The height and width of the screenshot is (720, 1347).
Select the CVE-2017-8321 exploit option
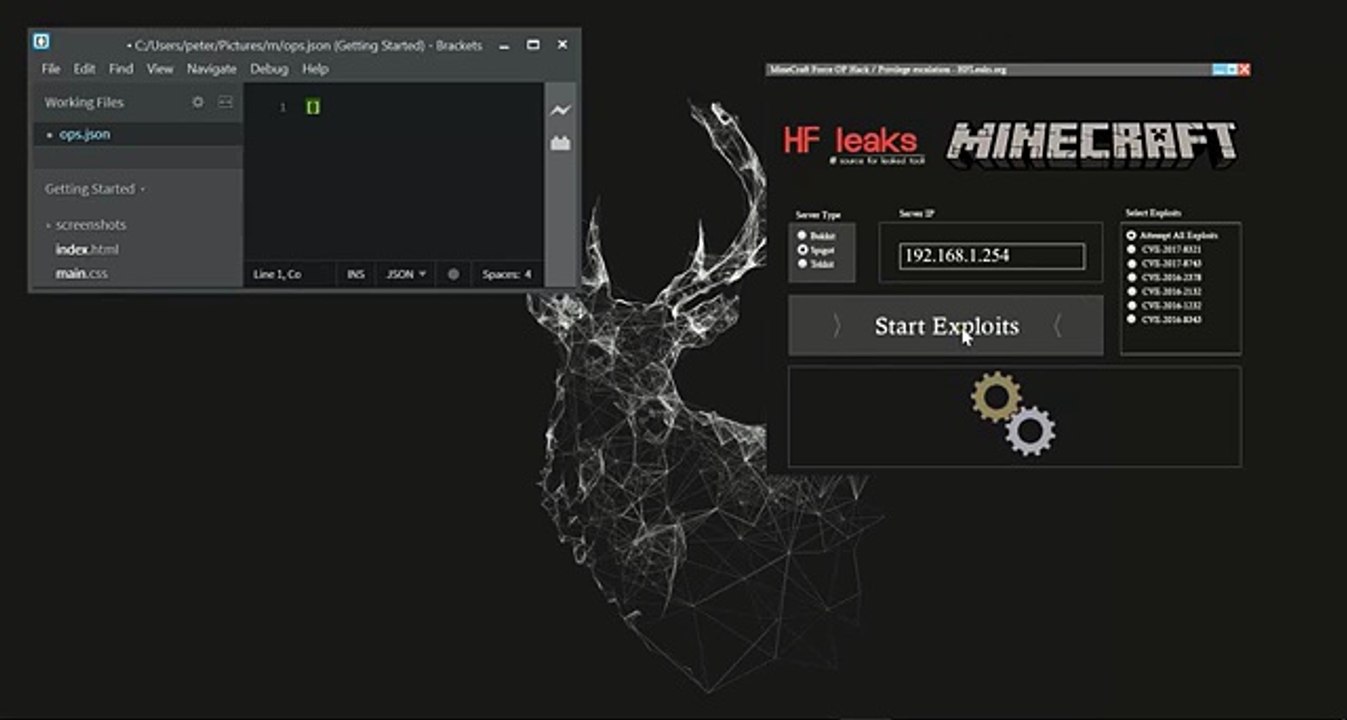tap(1131, 249)
